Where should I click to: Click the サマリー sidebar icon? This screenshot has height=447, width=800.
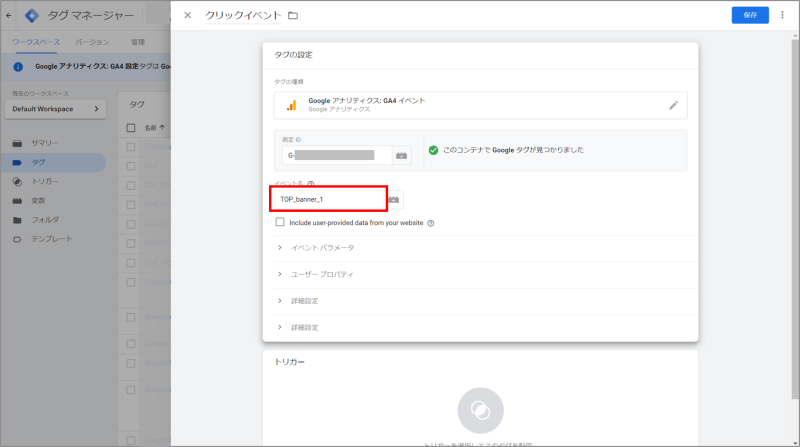(x=17, y=143)
